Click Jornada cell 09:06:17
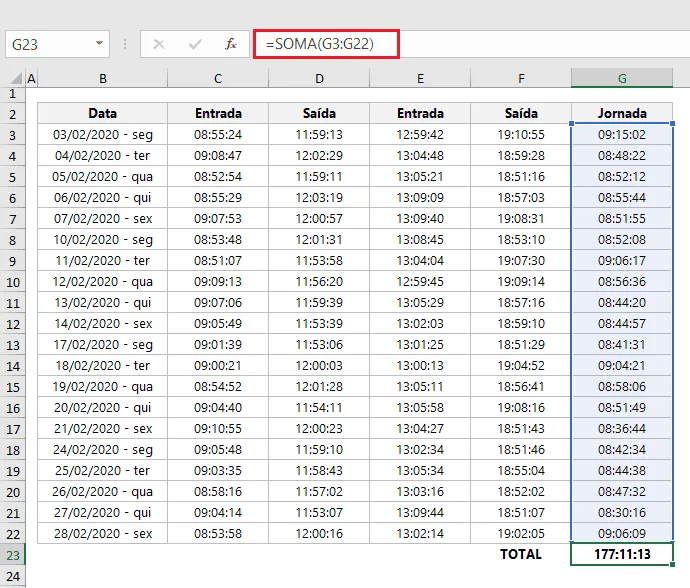This screenshot has height=588, width=690. pyautogui.click(x=622, y=261)
